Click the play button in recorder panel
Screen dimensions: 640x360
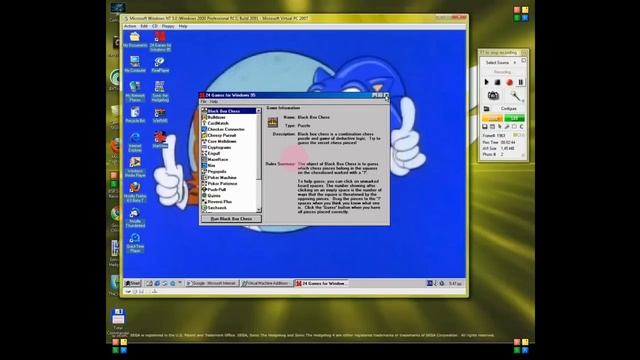pyautogui.click(x=486, y=82)
